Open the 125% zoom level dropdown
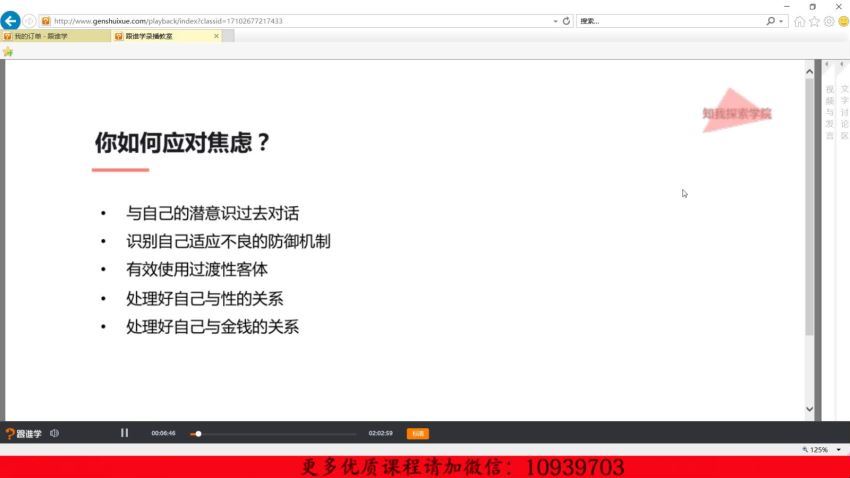This screenshot has width=850, height=478. pos(840,450)
